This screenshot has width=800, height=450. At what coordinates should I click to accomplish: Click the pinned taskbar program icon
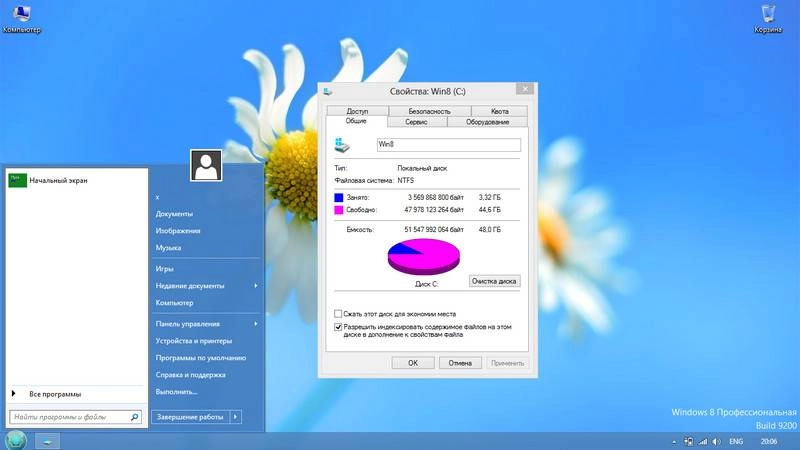[x=47, y=441]
